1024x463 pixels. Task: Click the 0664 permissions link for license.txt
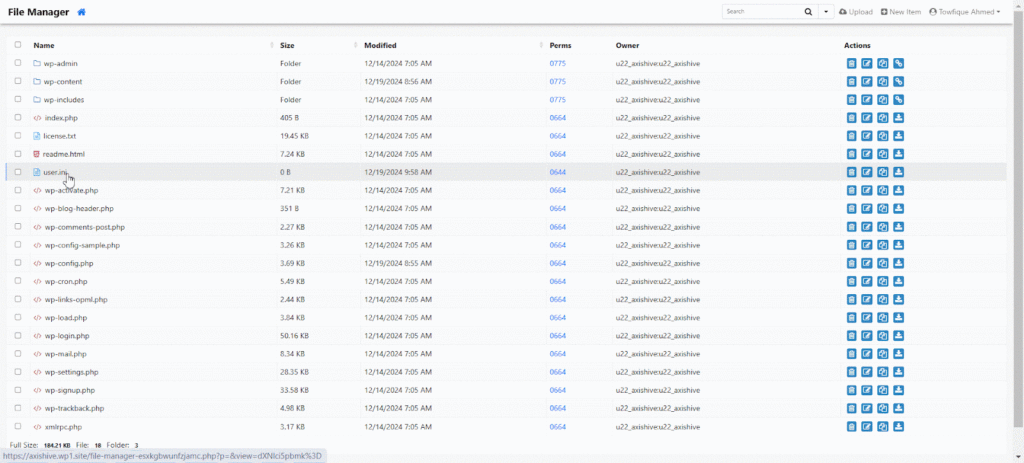558,136
